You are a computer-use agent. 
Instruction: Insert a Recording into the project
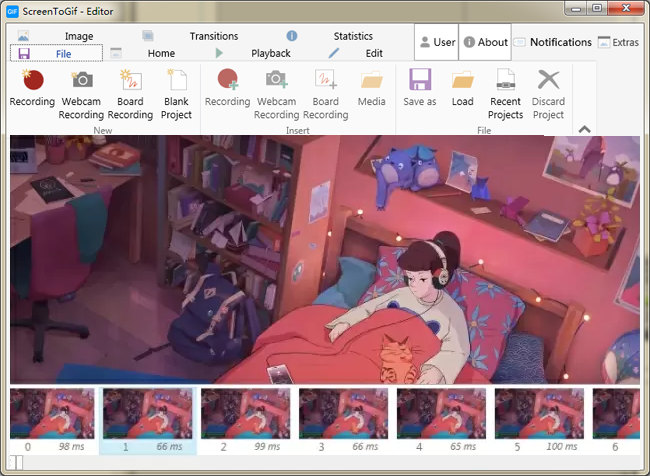click(228, 88)
